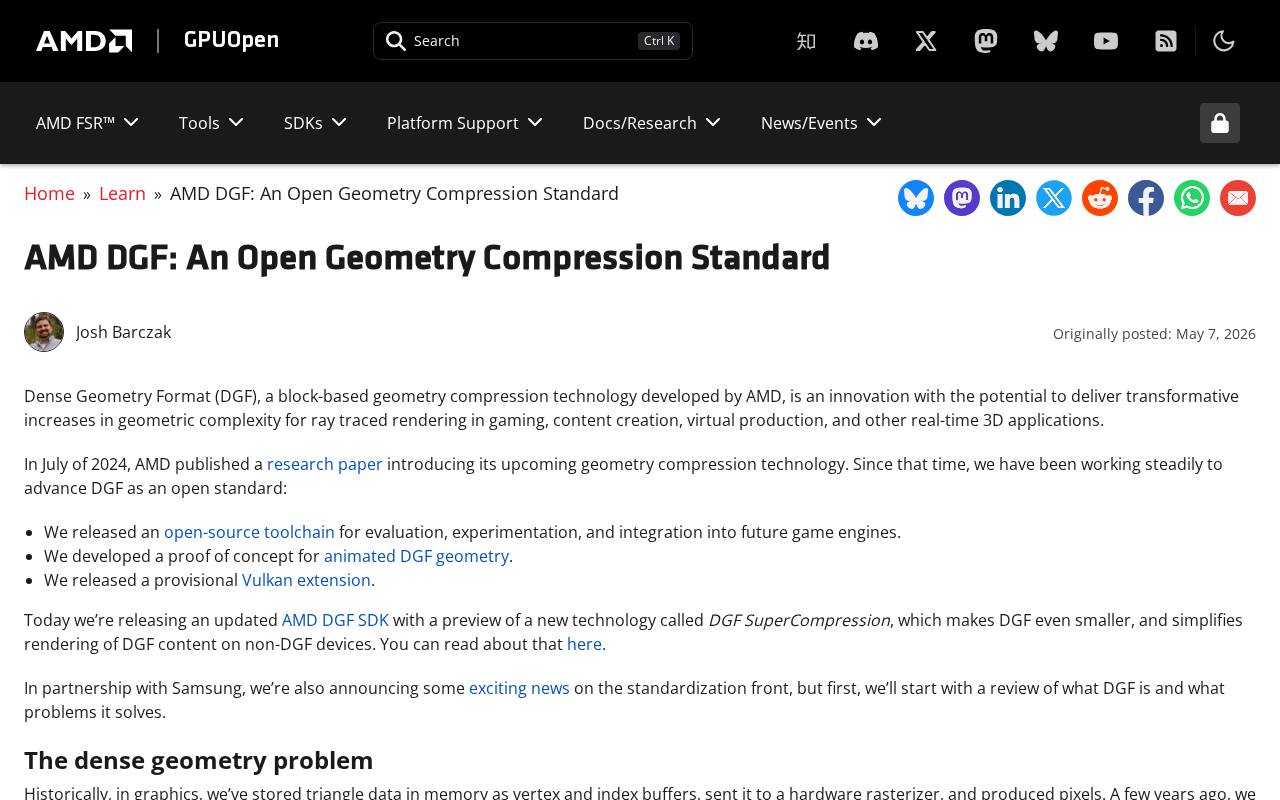The image size is (1280, 800).
Task: Open the Mastodon icon in header
Action: click(986, 41)
